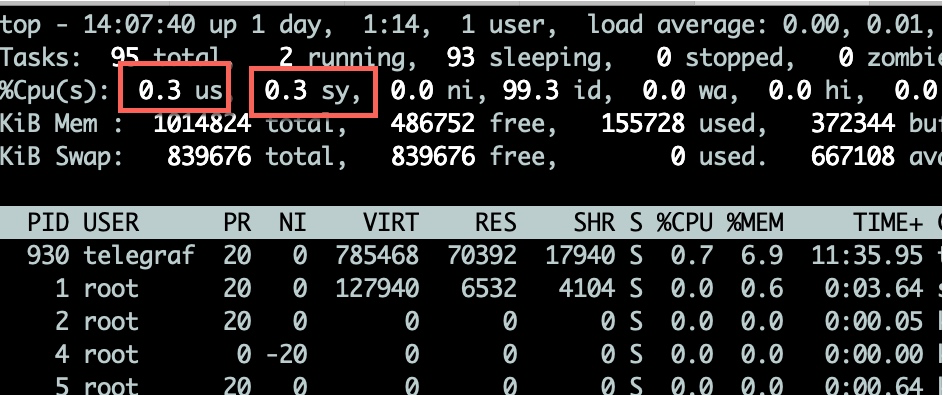Click the RES column header

coord(495,222)
